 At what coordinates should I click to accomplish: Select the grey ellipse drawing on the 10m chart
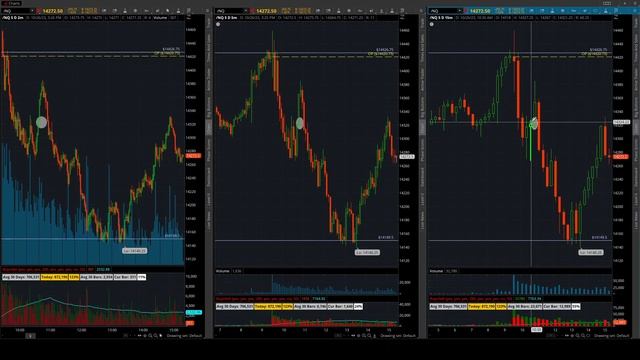click(534, 123)
